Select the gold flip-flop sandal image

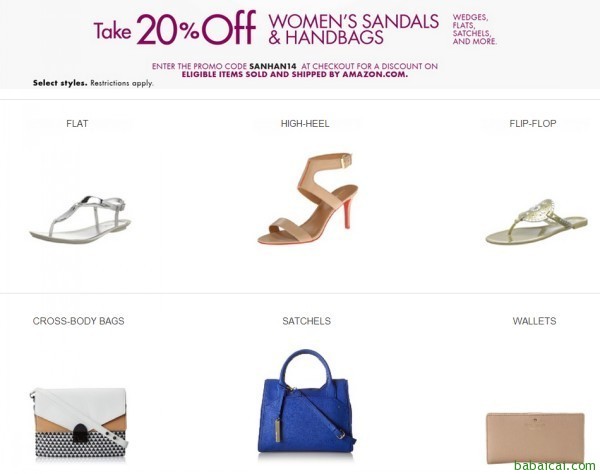click(x=530, y=222)
